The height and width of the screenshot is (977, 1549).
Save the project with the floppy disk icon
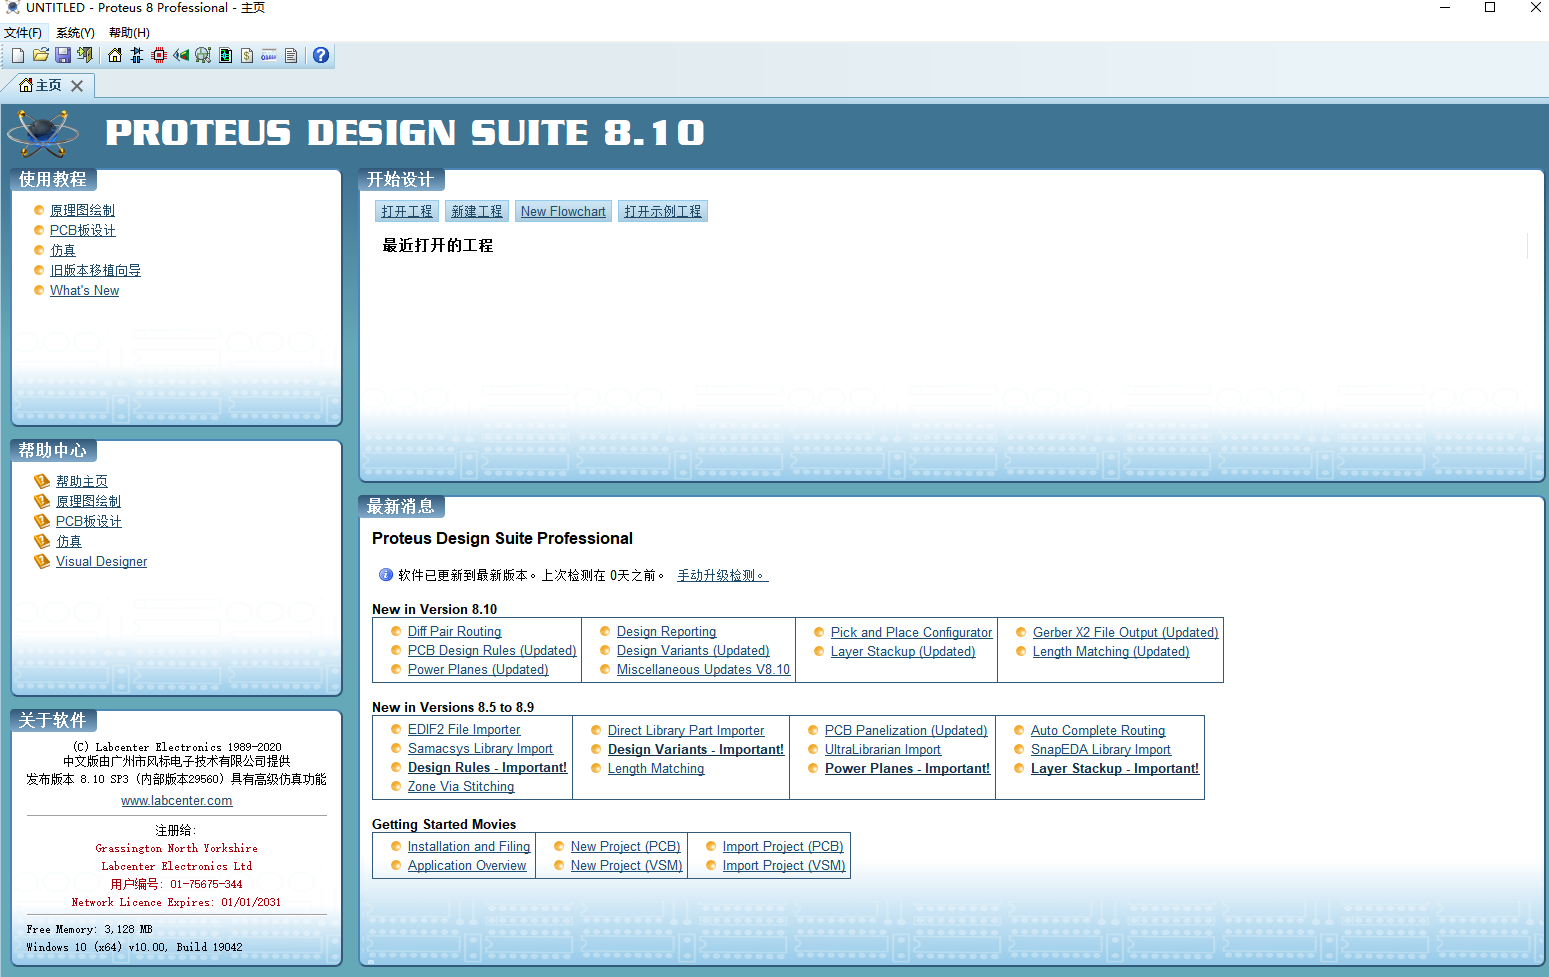[x=63, y=55]
